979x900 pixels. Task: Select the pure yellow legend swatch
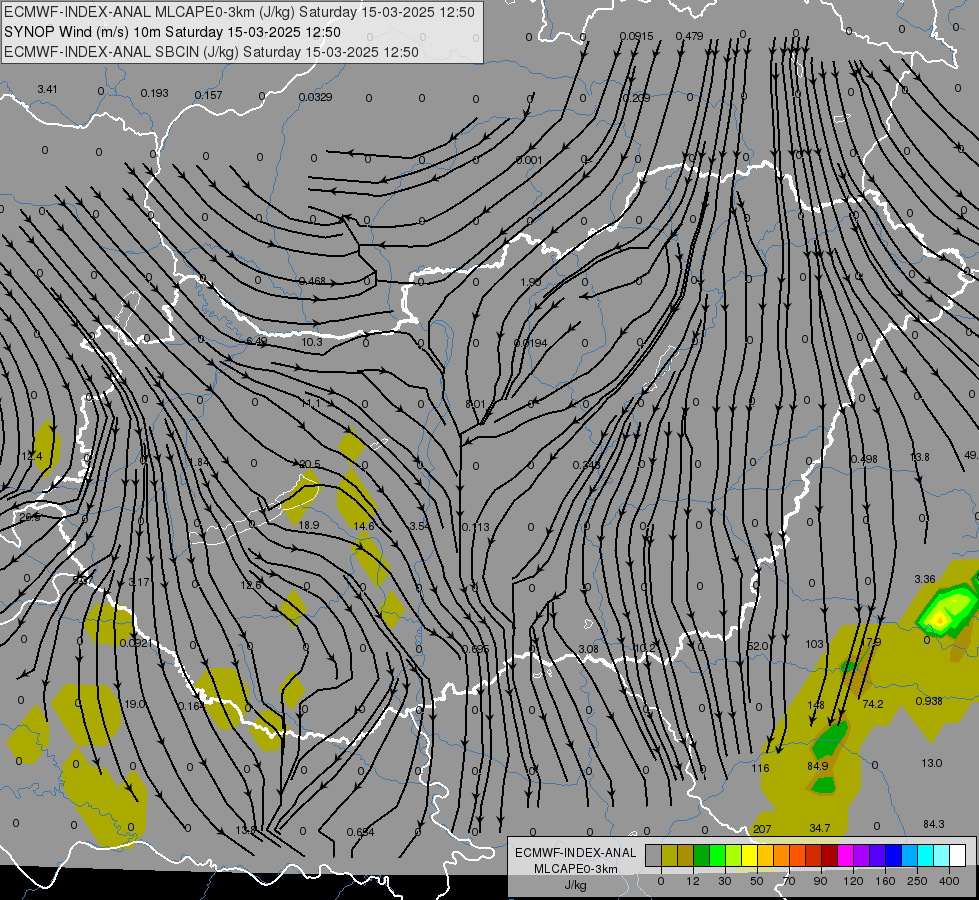pos(750,855)
